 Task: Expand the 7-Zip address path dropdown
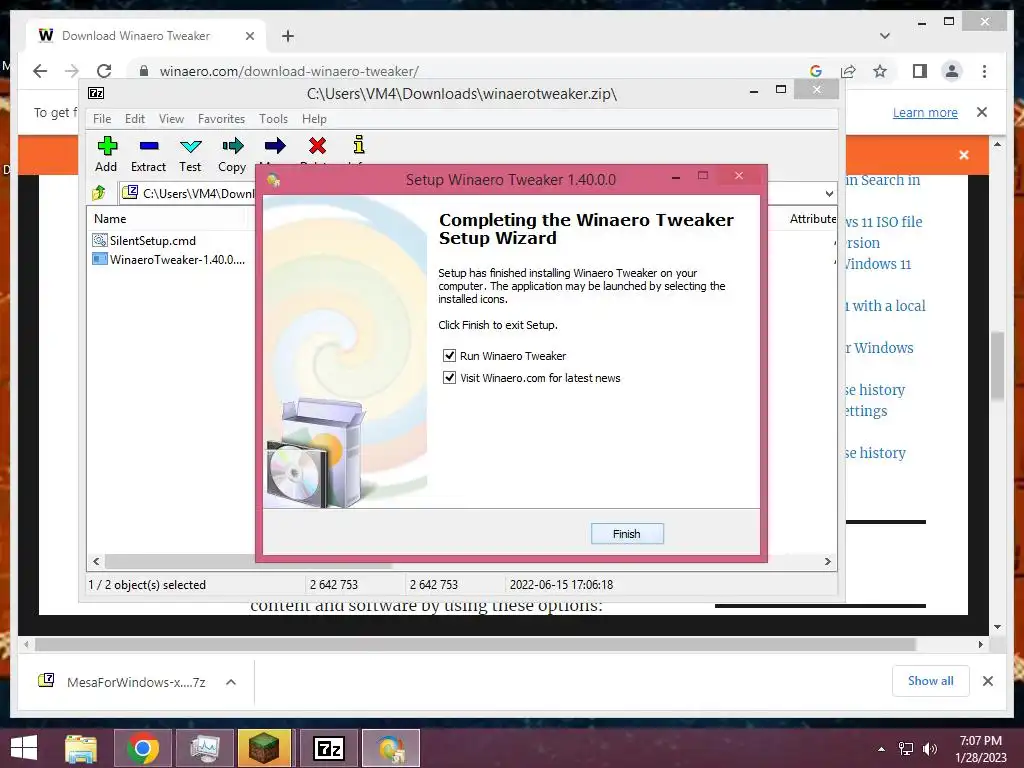tap(829, 193)
